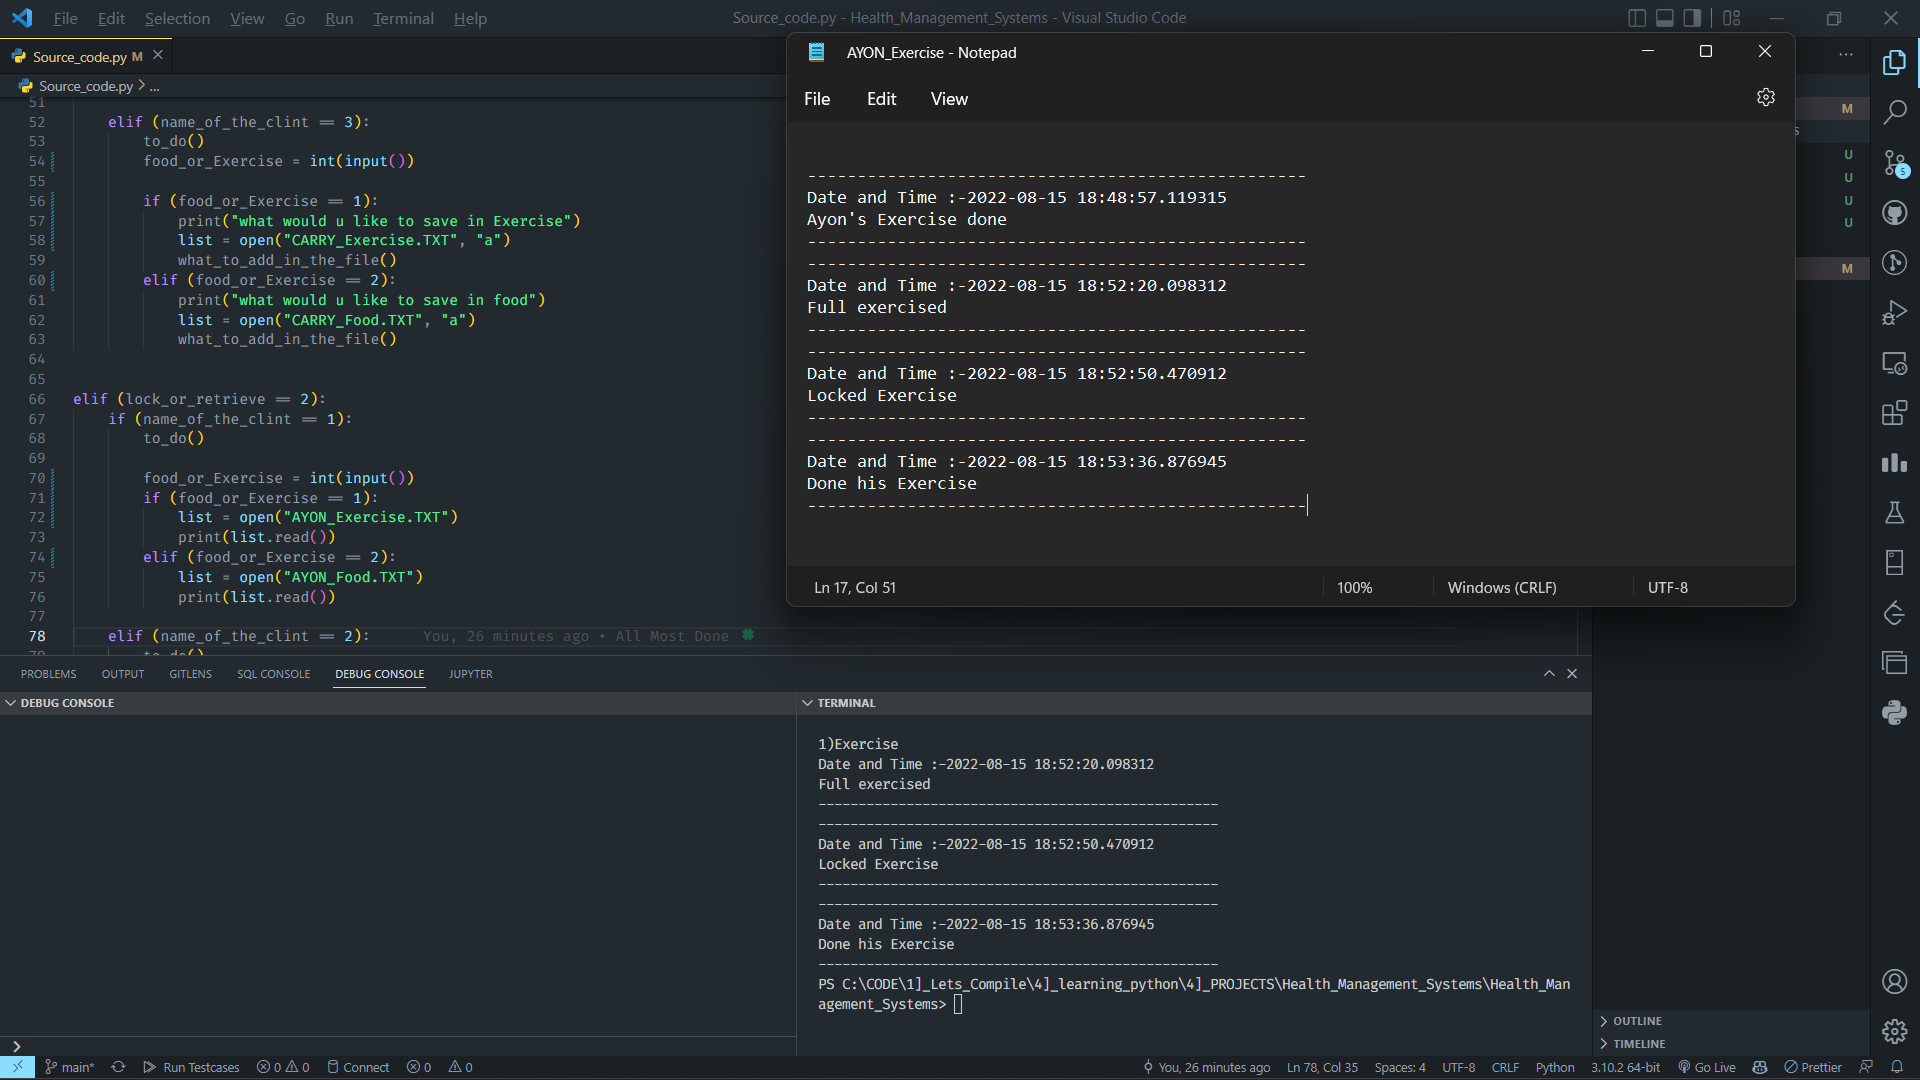Open Remote Explorer view
This screenshot has height=1080, width=1920.
[x=1894, y=363]
